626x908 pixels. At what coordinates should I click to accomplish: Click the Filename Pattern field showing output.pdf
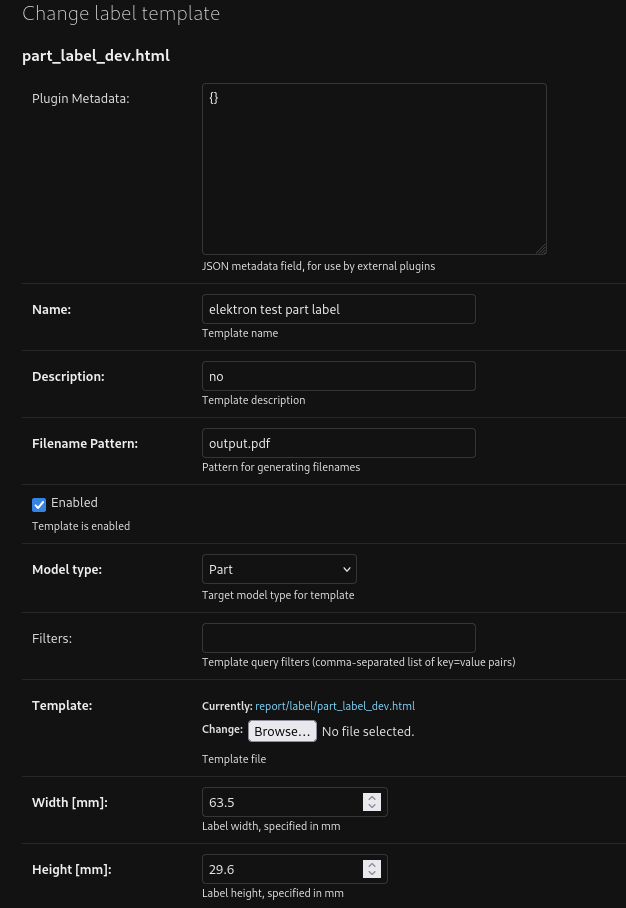(x=339, y=443)
